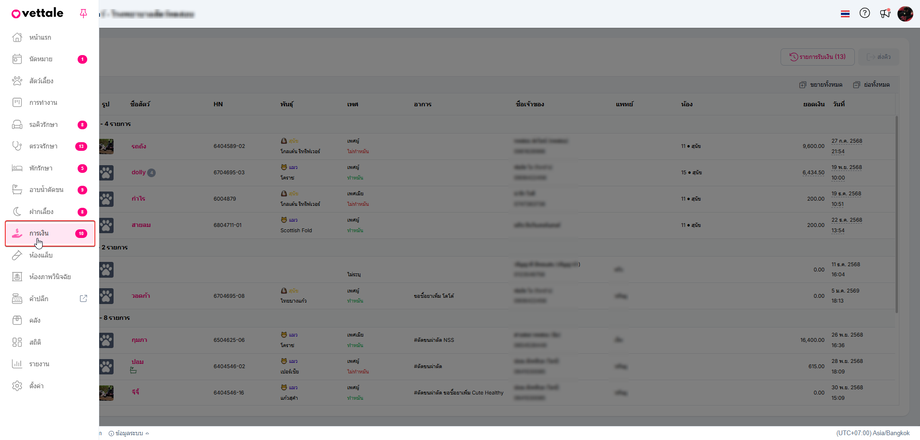Click paw placeholder image in row 6704695-03
The height and width of the screenshot is (440, 920).
(x=106, y=172)
